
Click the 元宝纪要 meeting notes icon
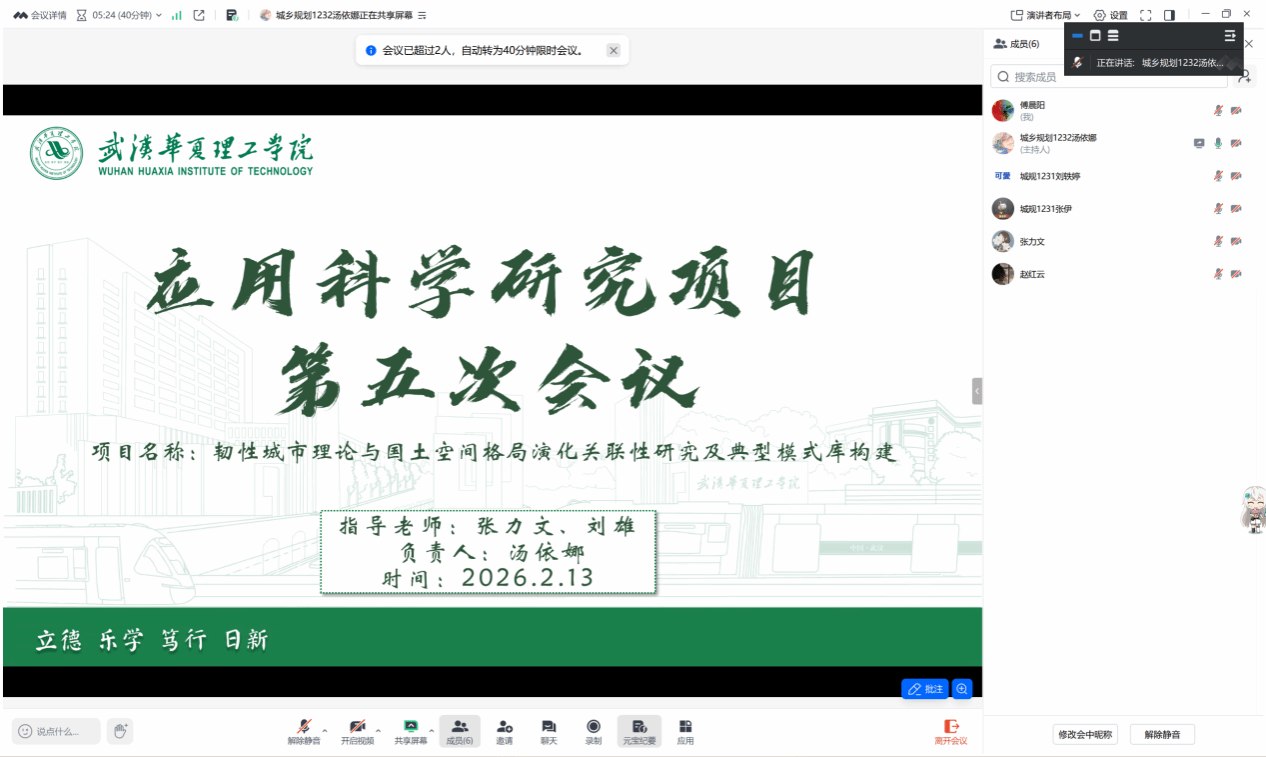639,730
